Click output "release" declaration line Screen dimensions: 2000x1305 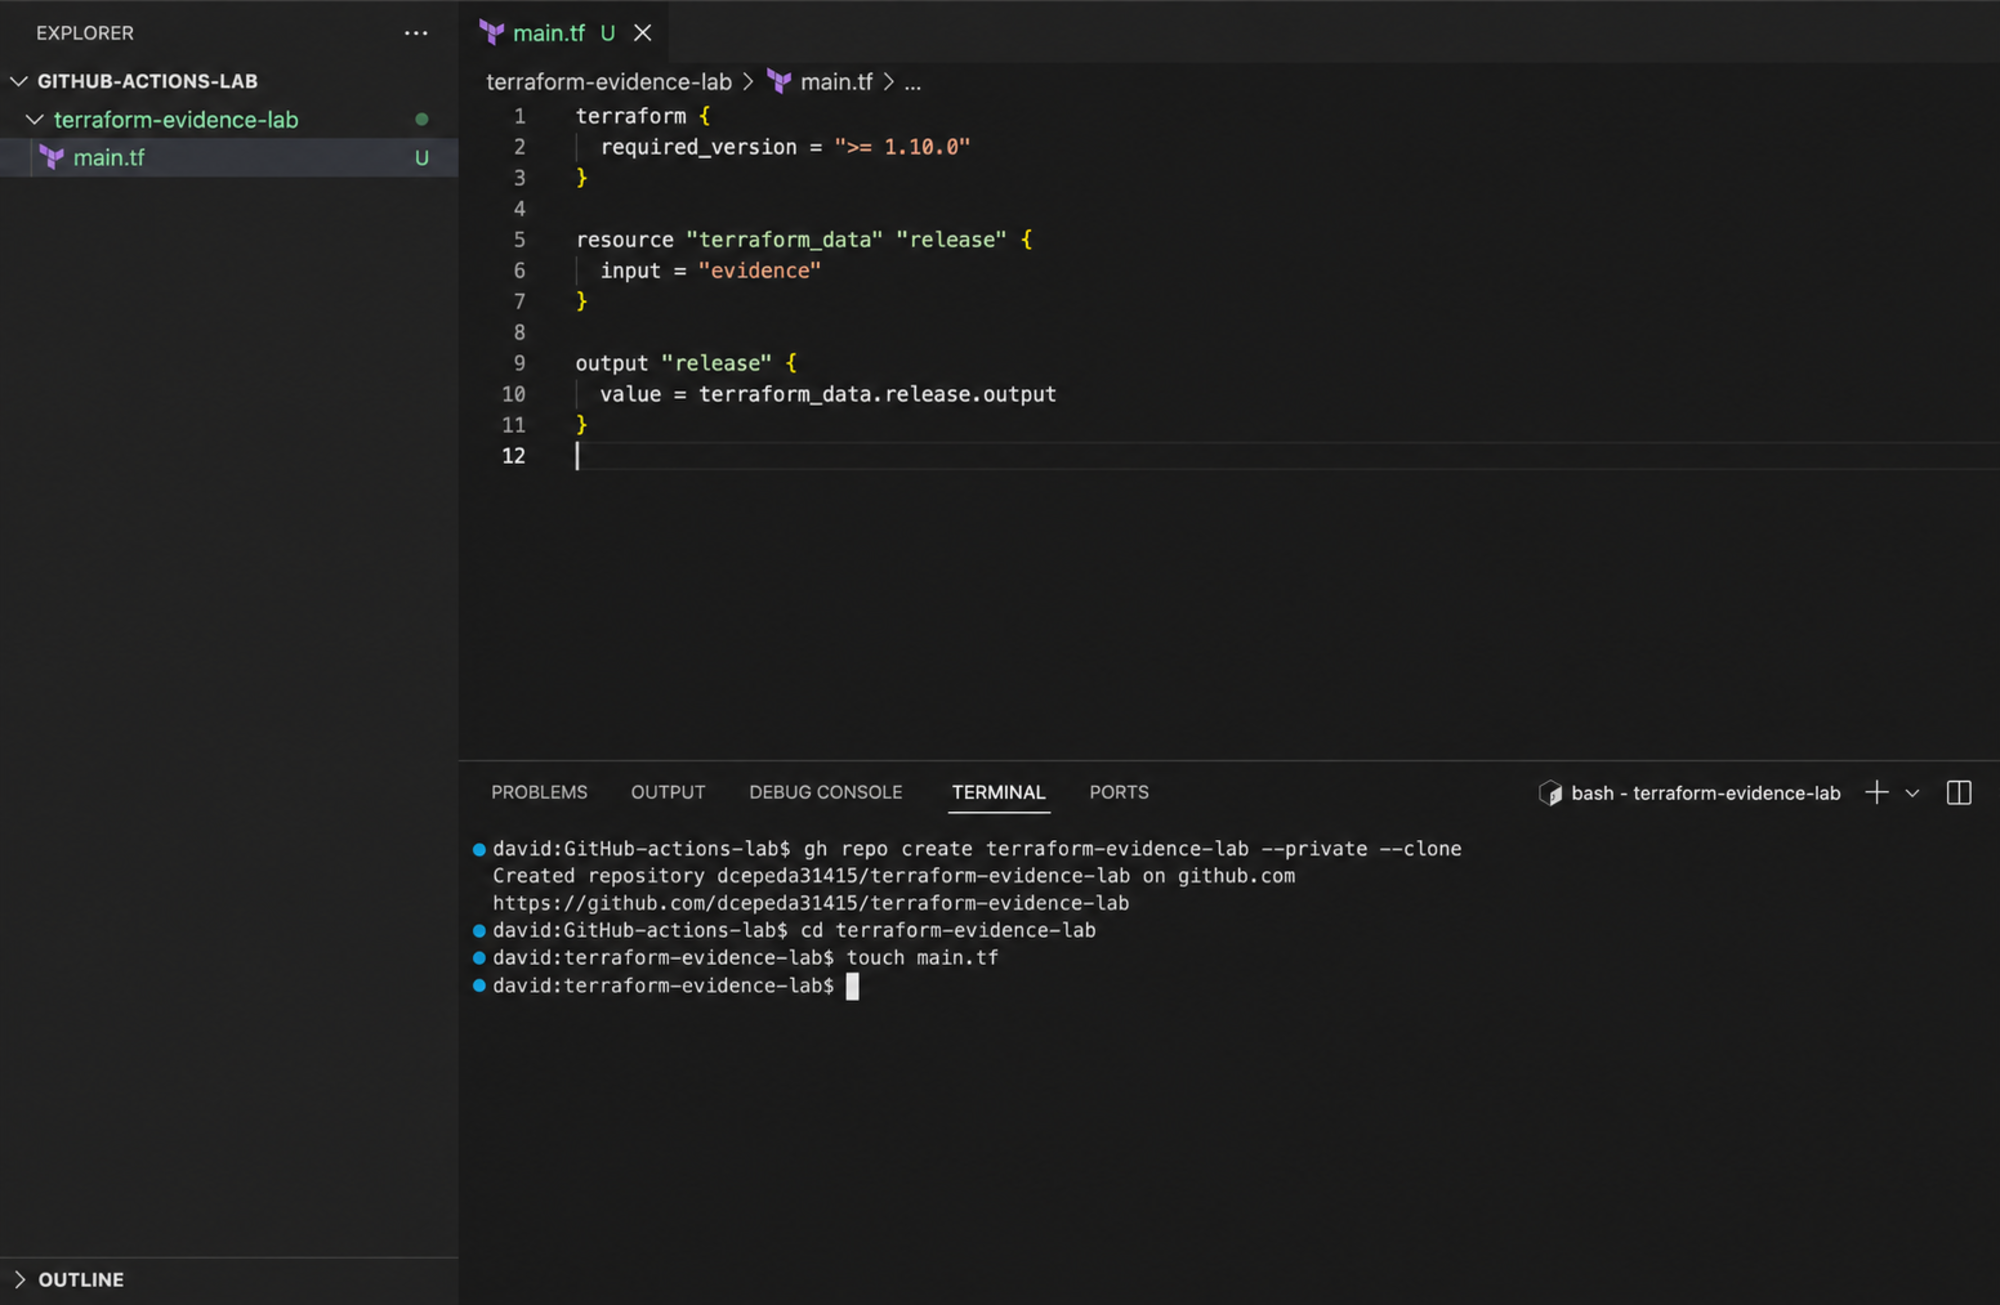pos(685,363)
